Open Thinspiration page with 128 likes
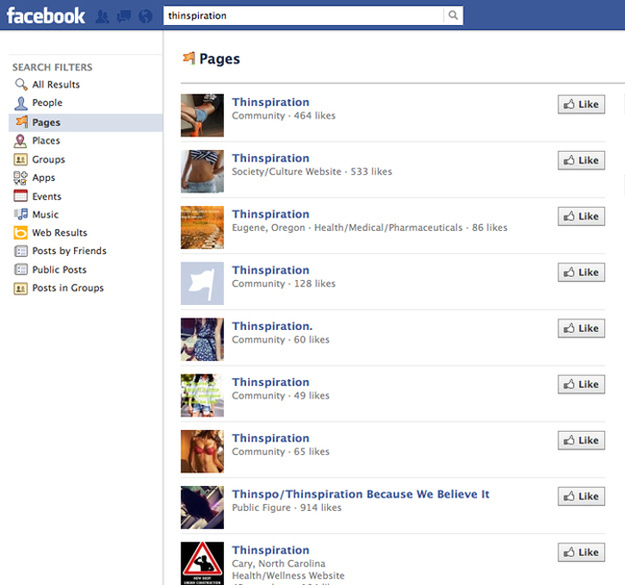This screenshot has height=585, width=625. (271, 270)
